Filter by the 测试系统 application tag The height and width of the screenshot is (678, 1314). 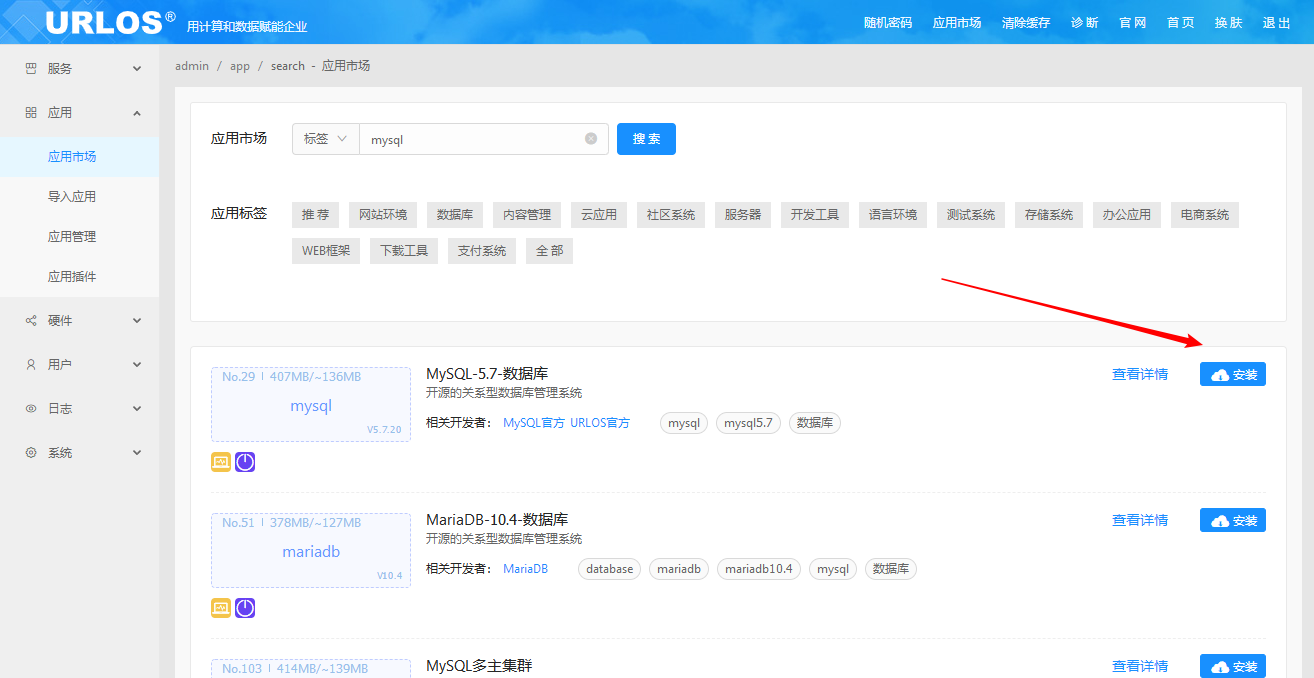point(971,215)
